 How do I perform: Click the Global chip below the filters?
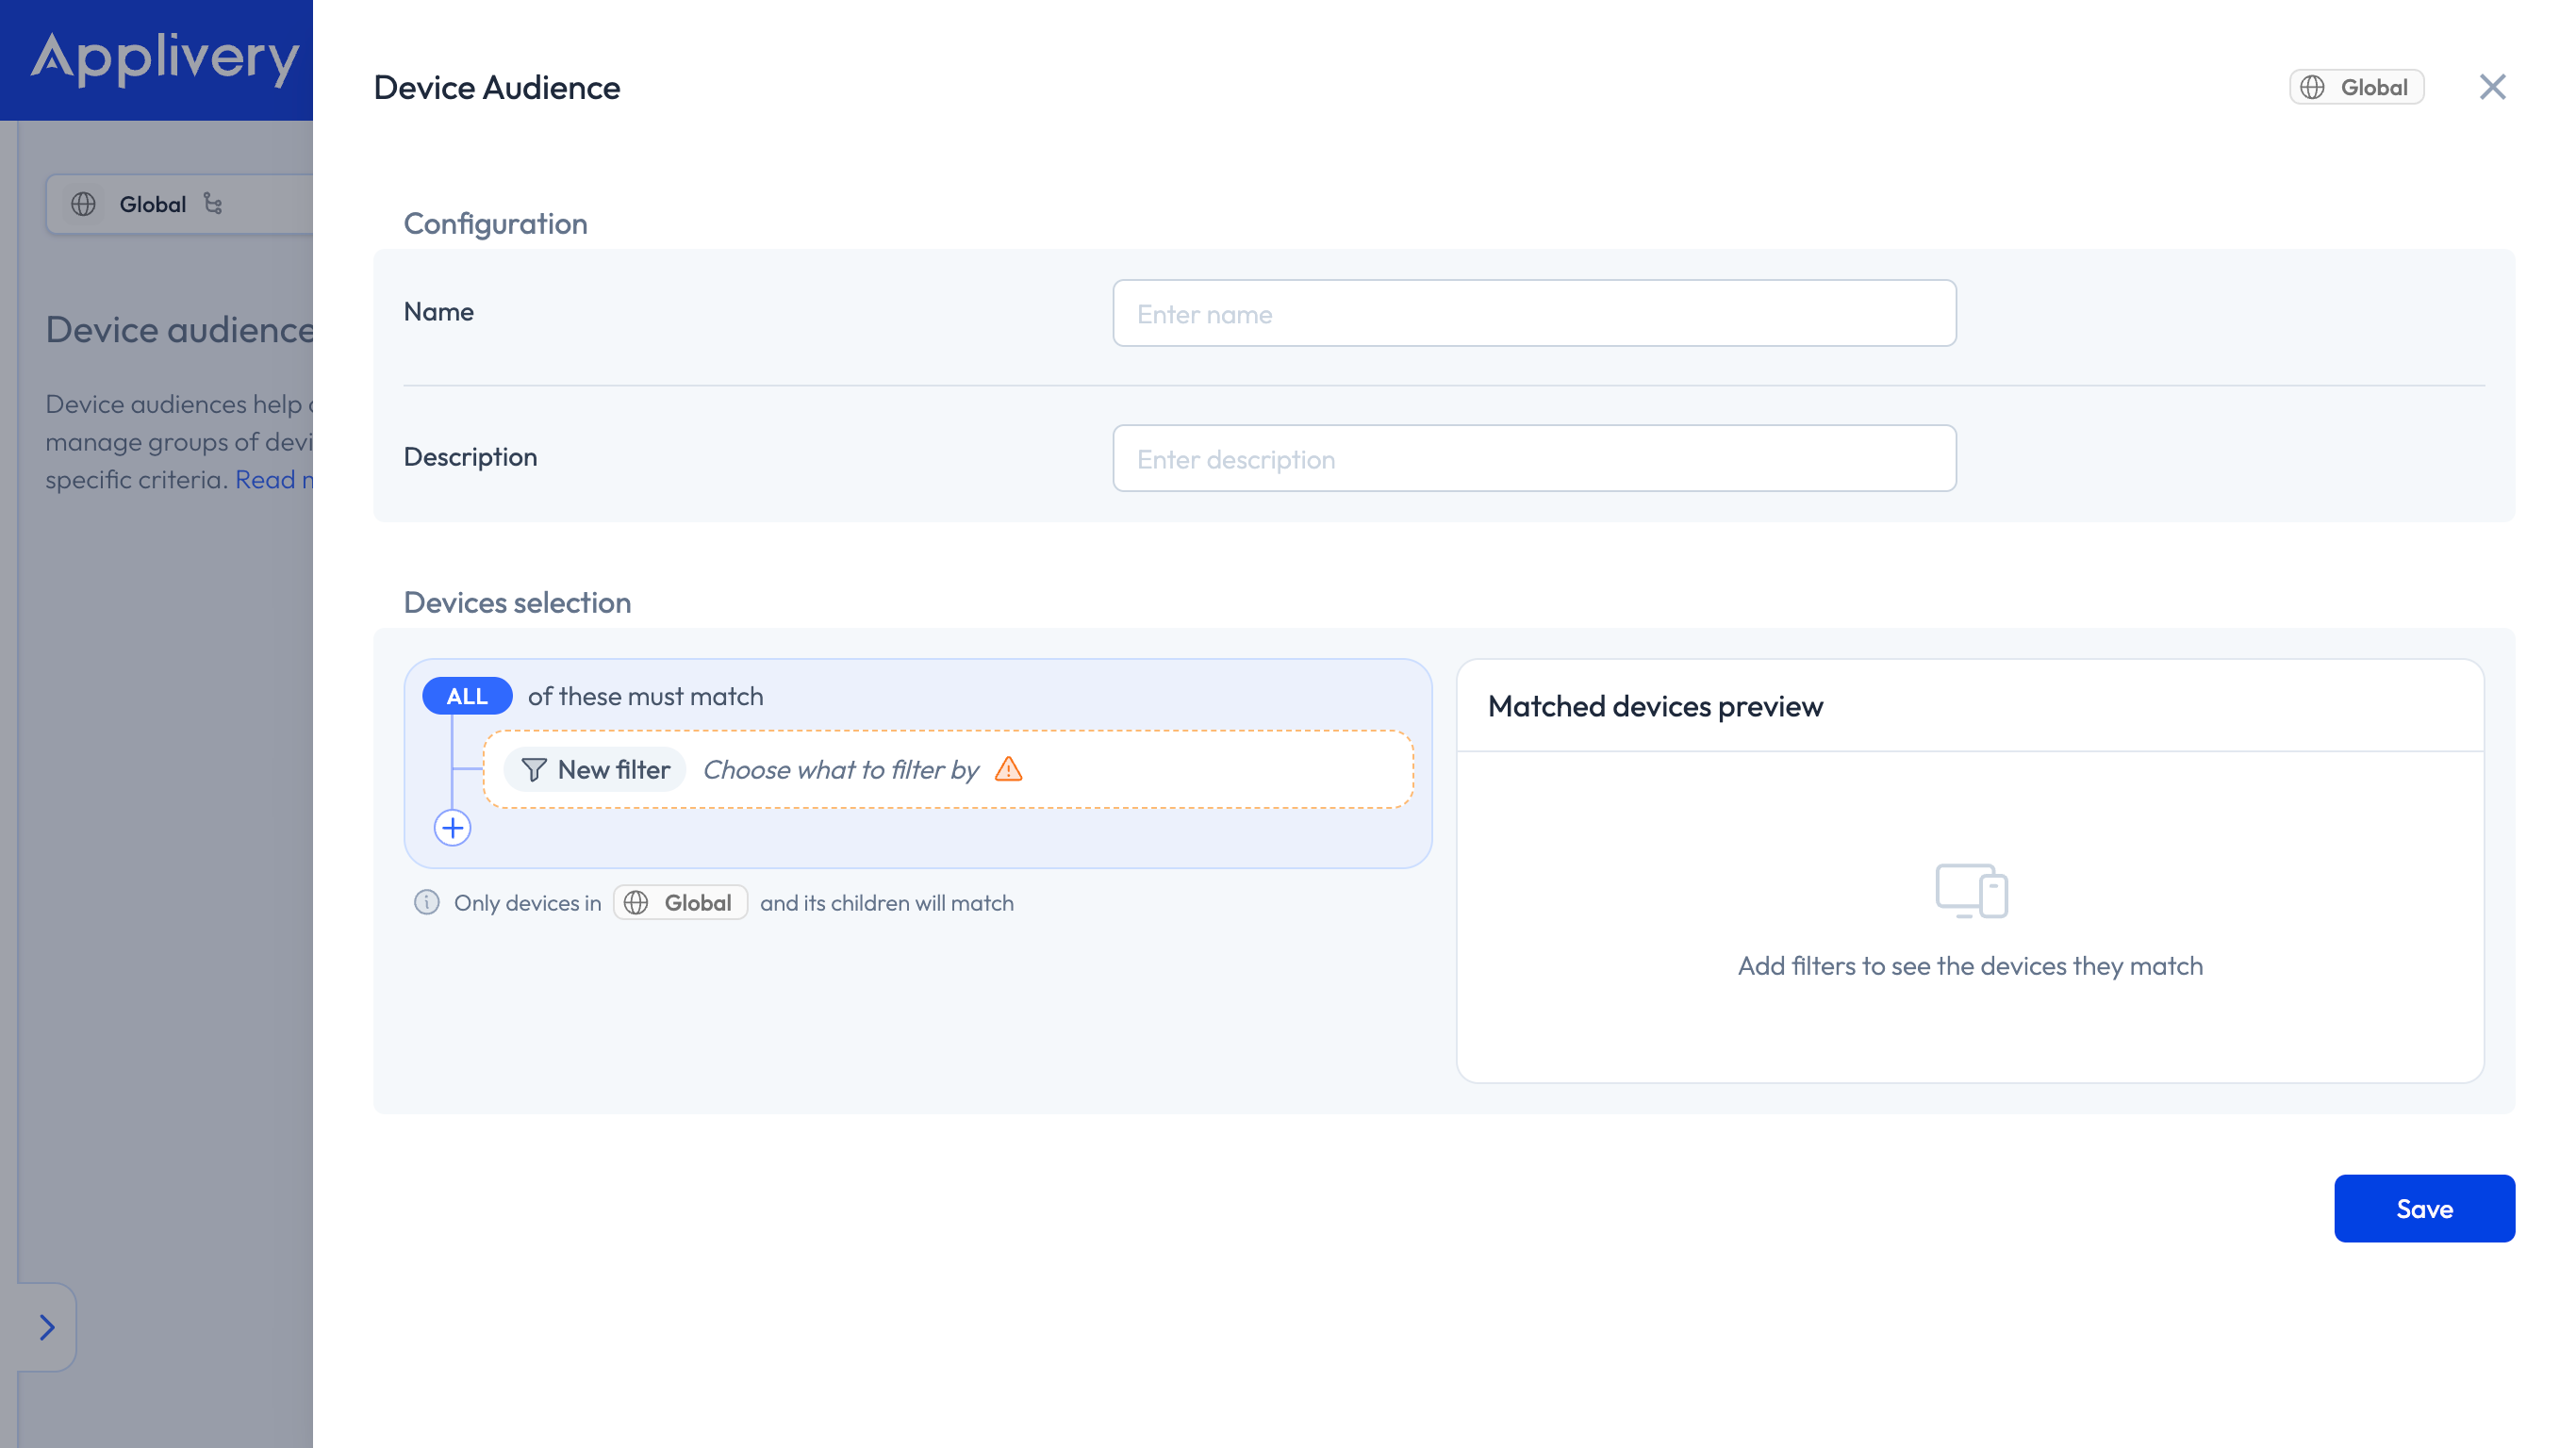680,902
